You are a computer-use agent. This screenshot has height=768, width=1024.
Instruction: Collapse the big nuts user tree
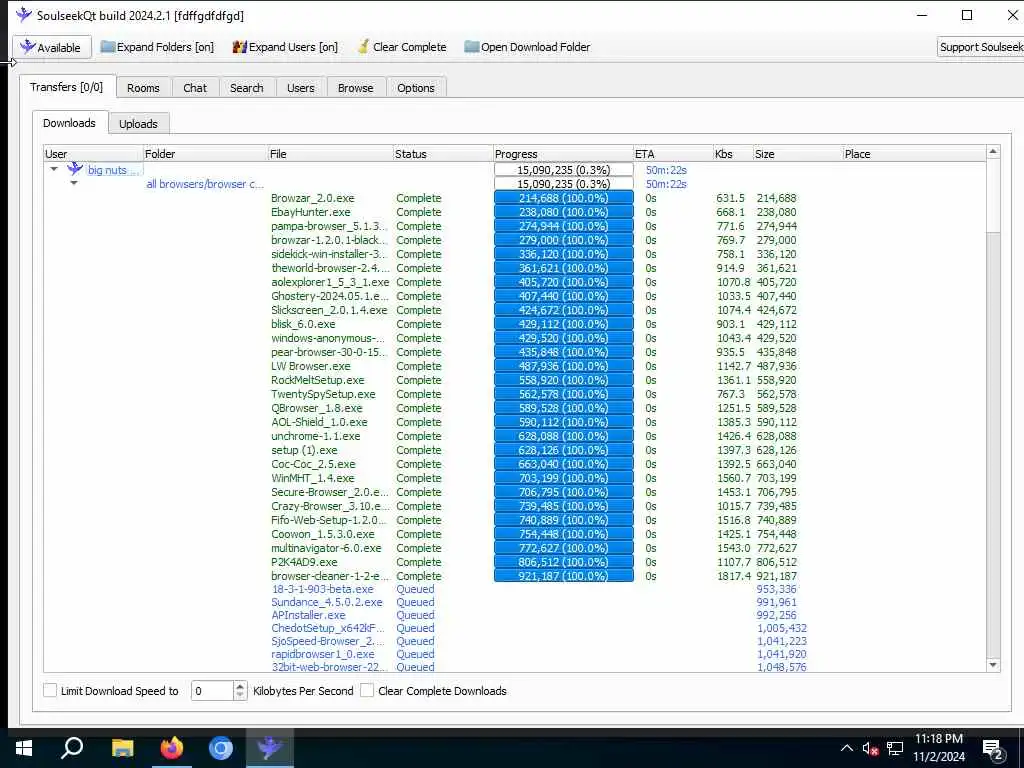point(54,169)
